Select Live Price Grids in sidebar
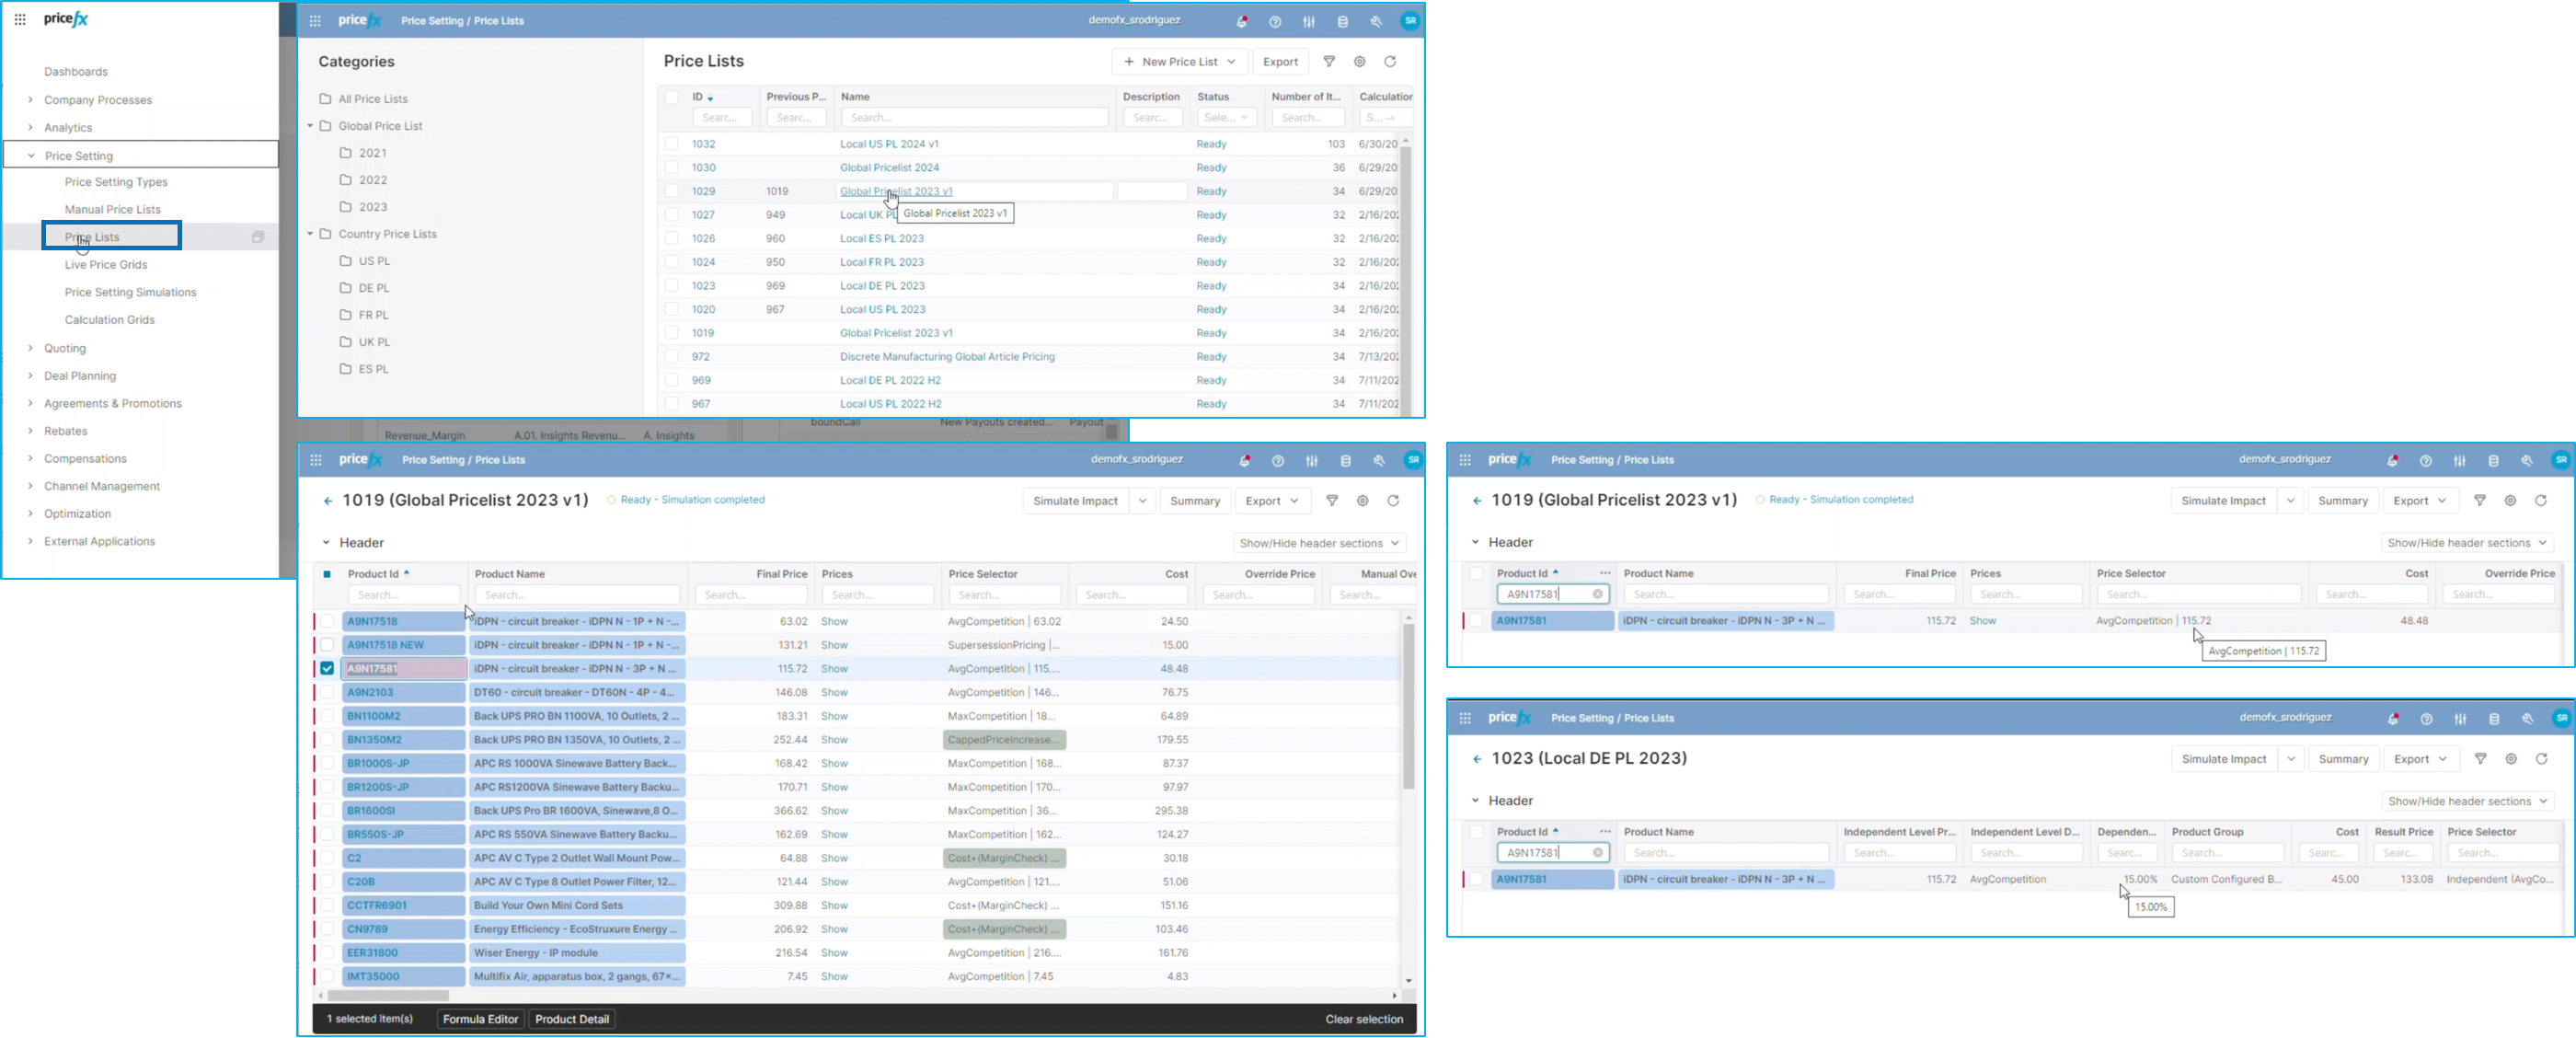This screenshot has height=1038, width=2576. tap(106, 265)
